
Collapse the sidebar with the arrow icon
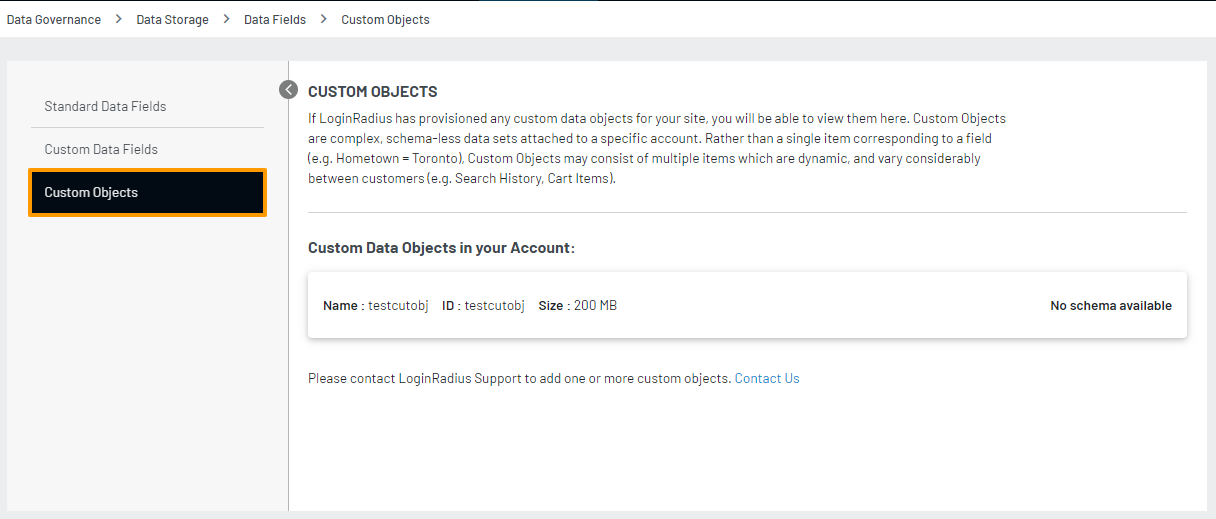click(288, 90)
